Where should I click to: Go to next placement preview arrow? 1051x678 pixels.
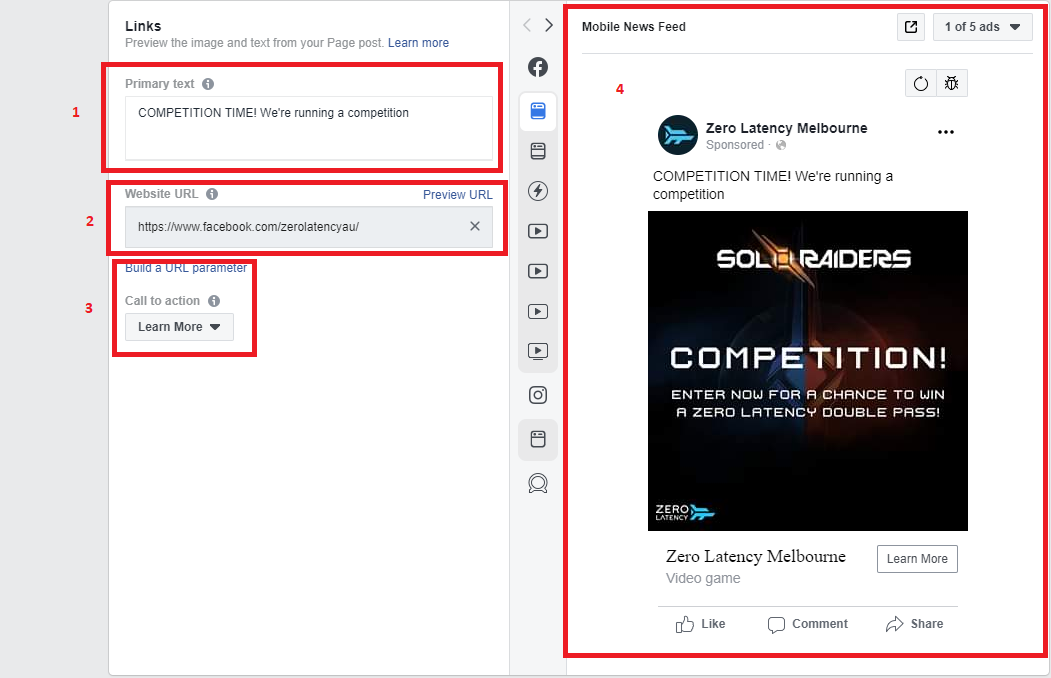click(x=549, y=25)
